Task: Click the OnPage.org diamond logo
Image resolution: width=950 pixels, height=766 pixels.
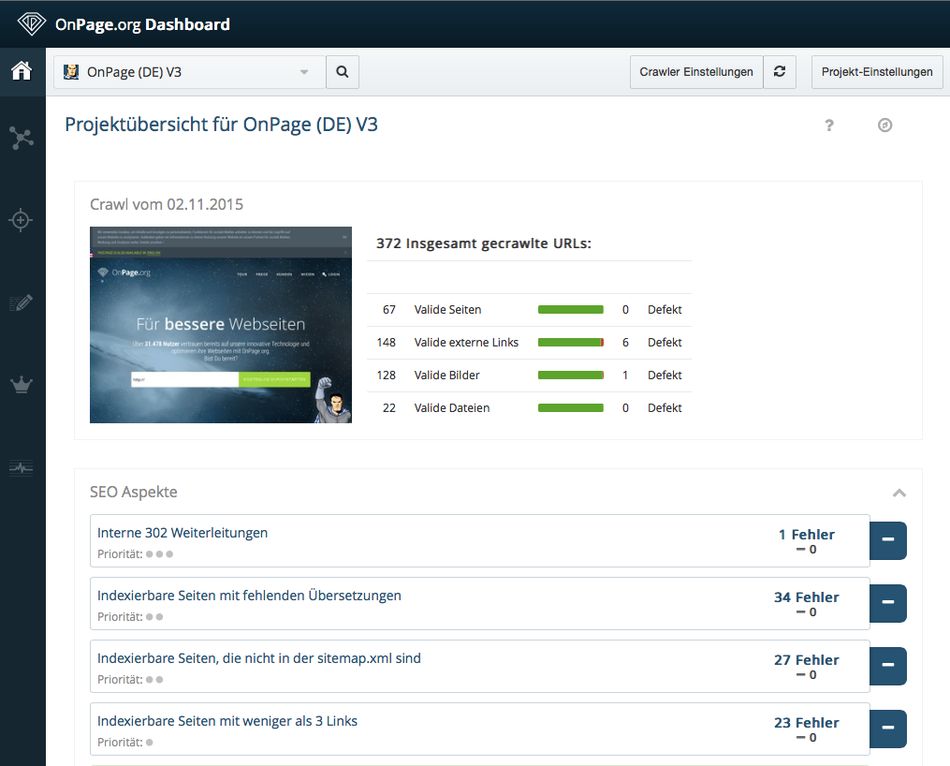Action: (32, 24)
